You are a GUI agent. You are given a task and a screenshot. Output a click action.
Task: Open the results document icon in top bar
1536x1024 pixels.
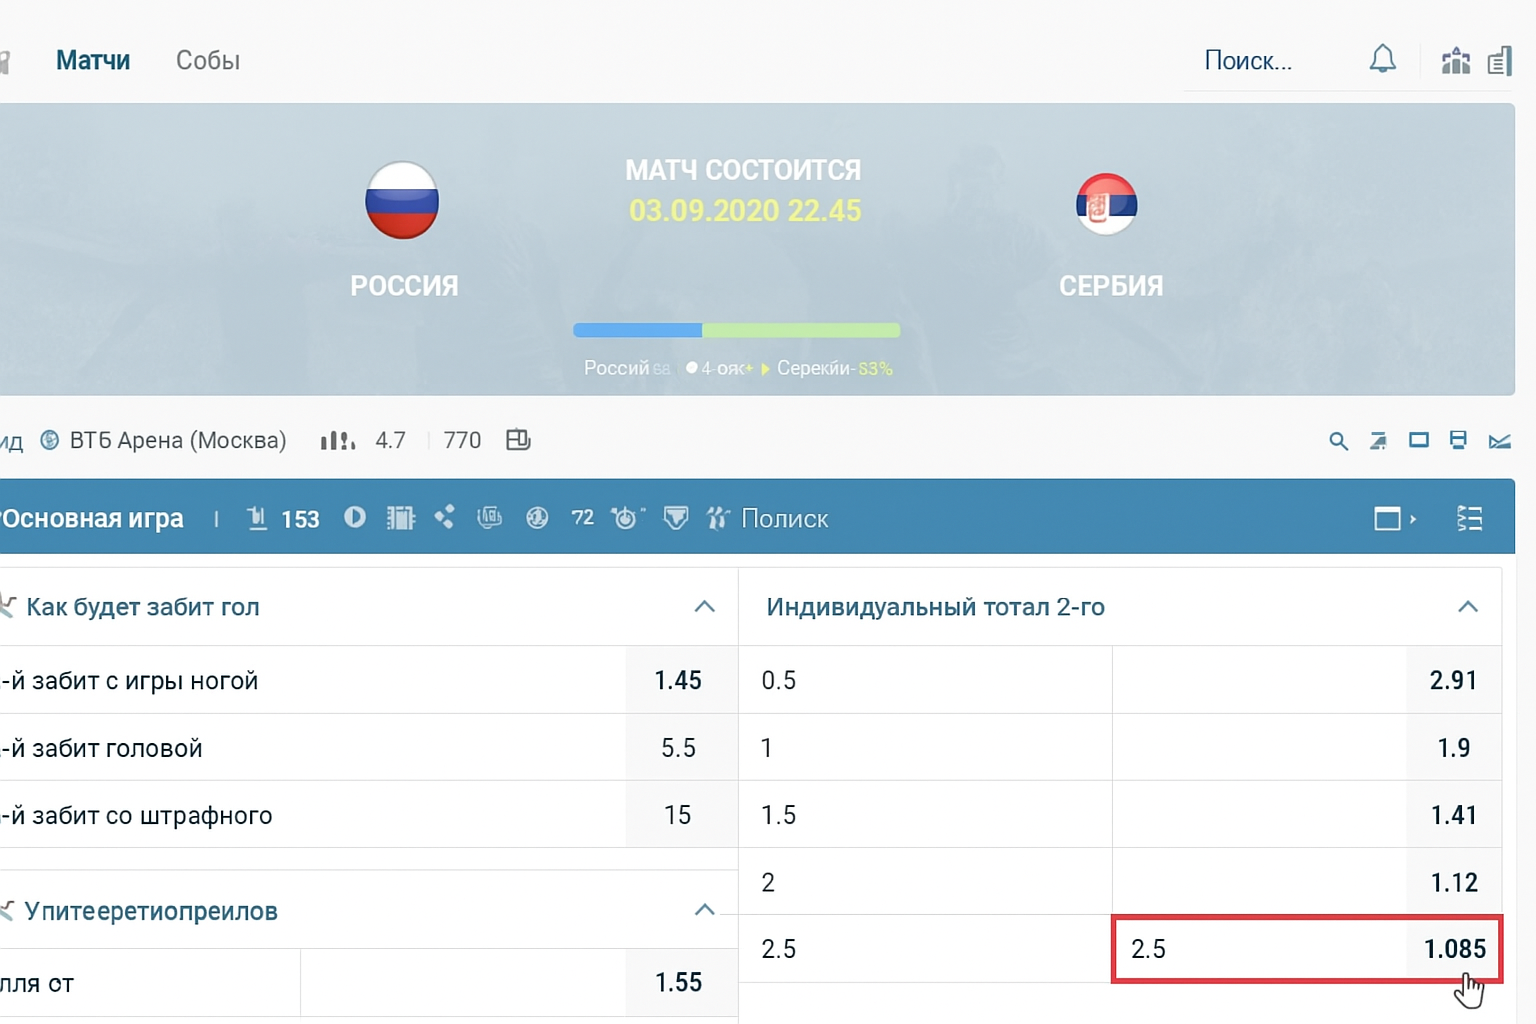tap(1499, 61)
